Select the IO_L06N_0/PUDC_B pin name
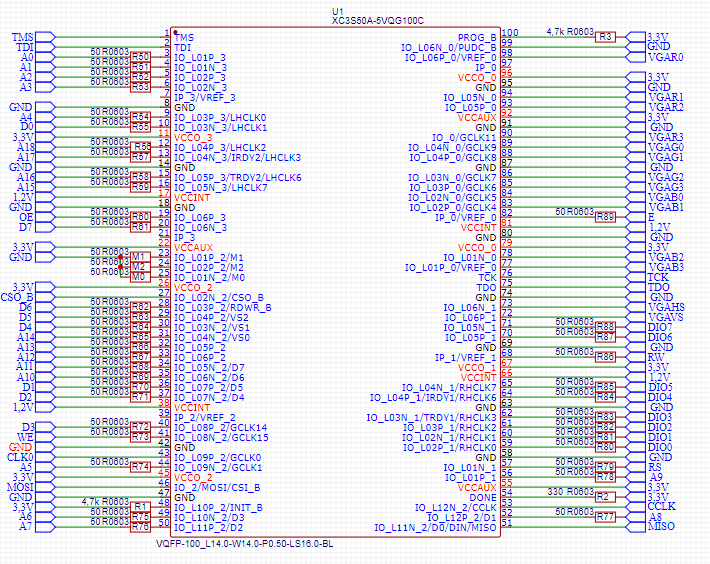Image resolution: width=710 pixels, height=564 pixels. (x=449, y=48)
